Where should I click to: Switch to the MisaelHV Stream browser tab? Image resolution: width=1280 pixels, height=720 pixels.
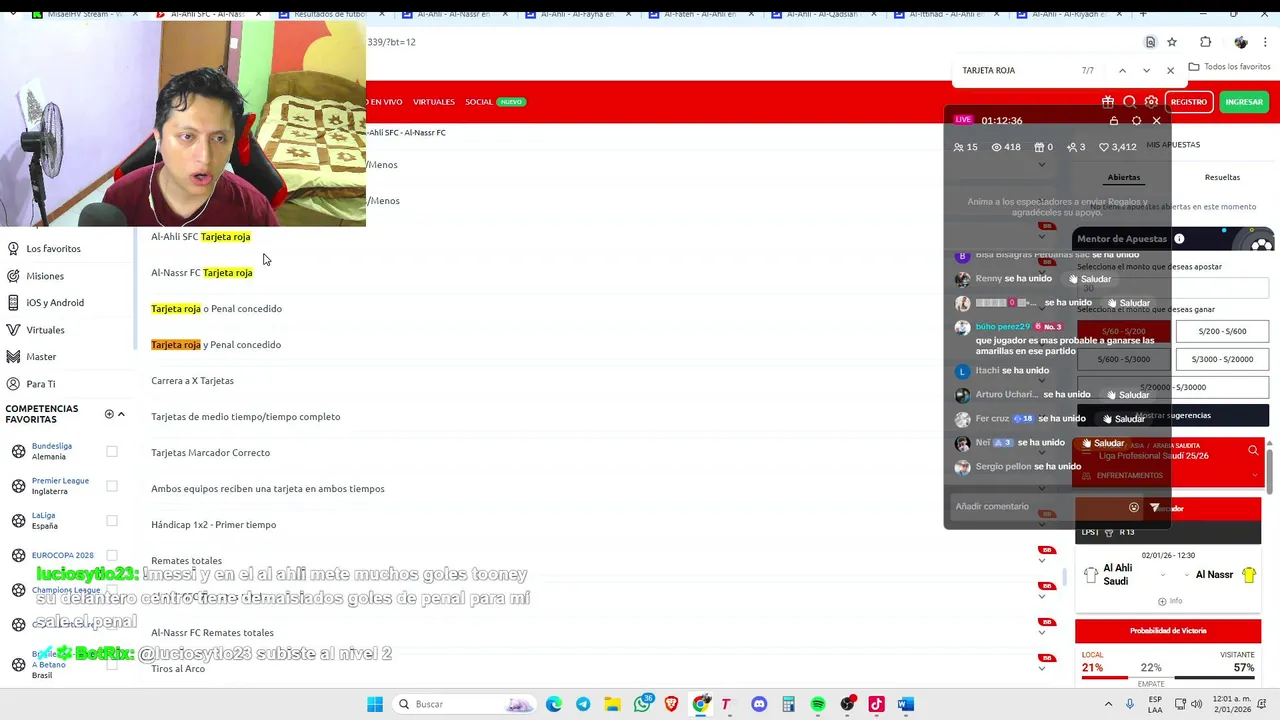click(x=85, y=14)
